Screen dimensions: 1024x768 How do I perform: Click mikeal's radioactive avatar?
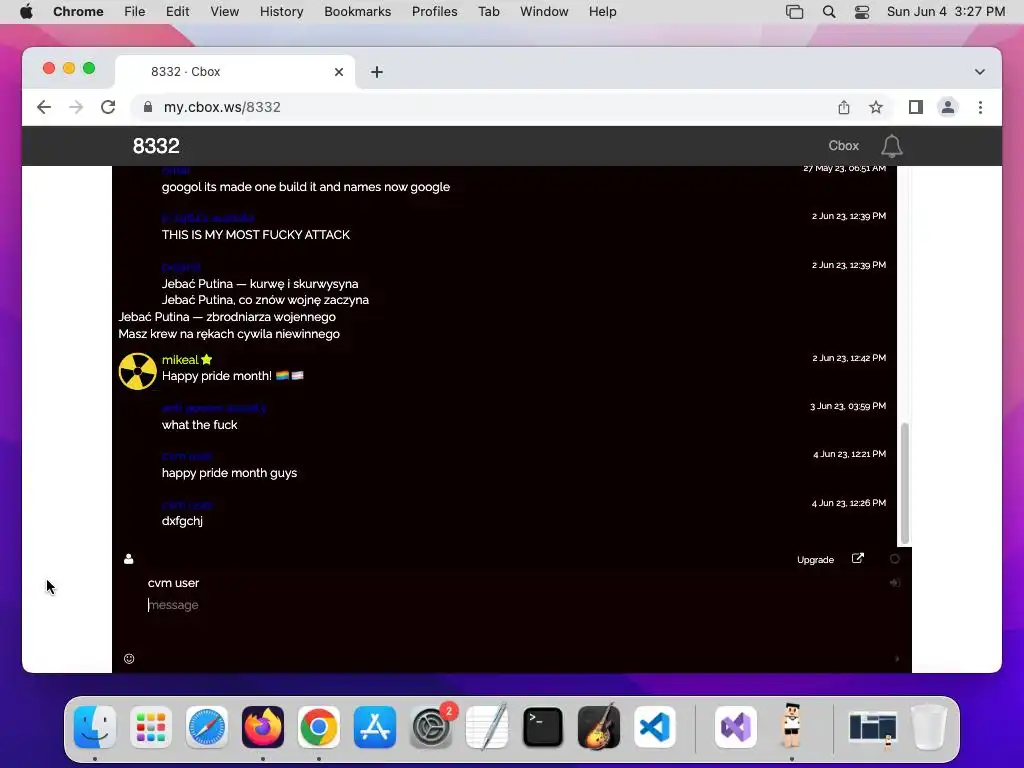coord(137,371)
